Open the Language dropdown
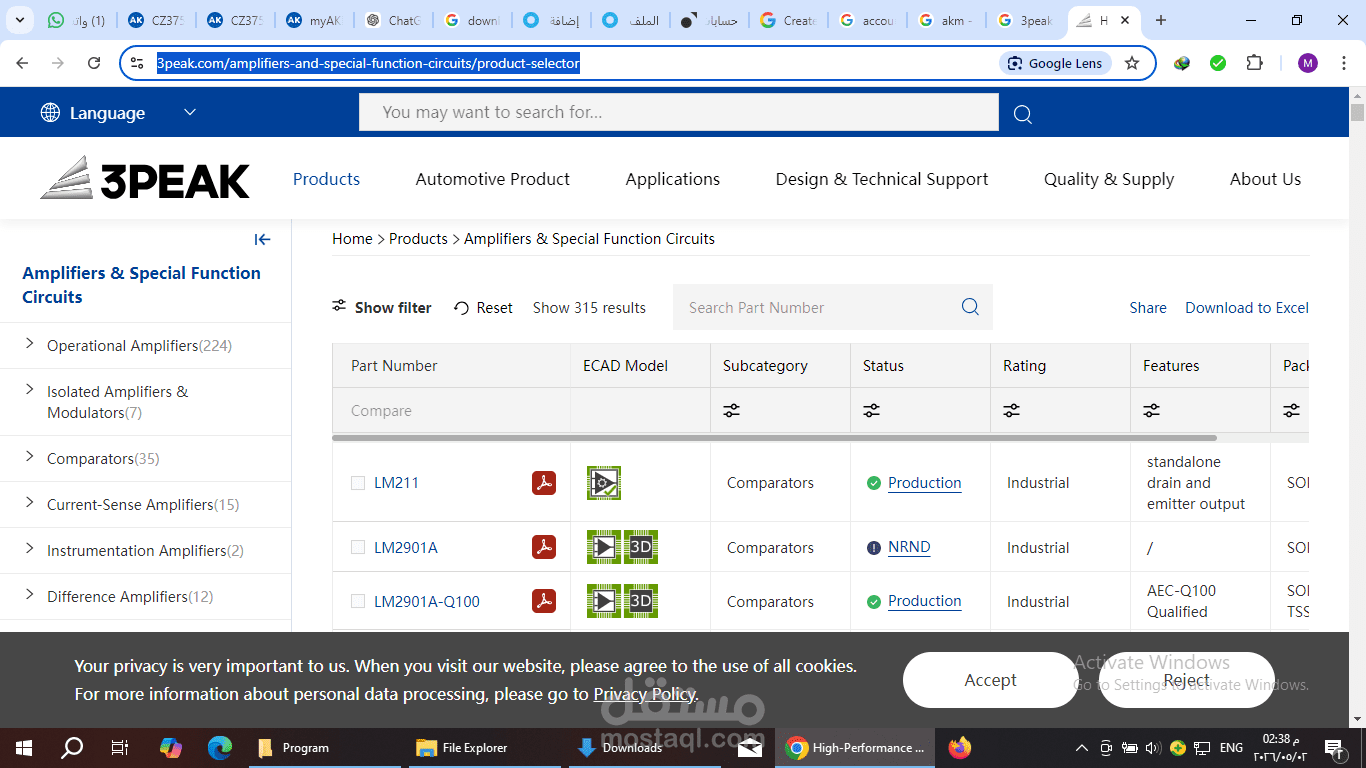Screen dimensions: 1366x768 click(118, 113)
